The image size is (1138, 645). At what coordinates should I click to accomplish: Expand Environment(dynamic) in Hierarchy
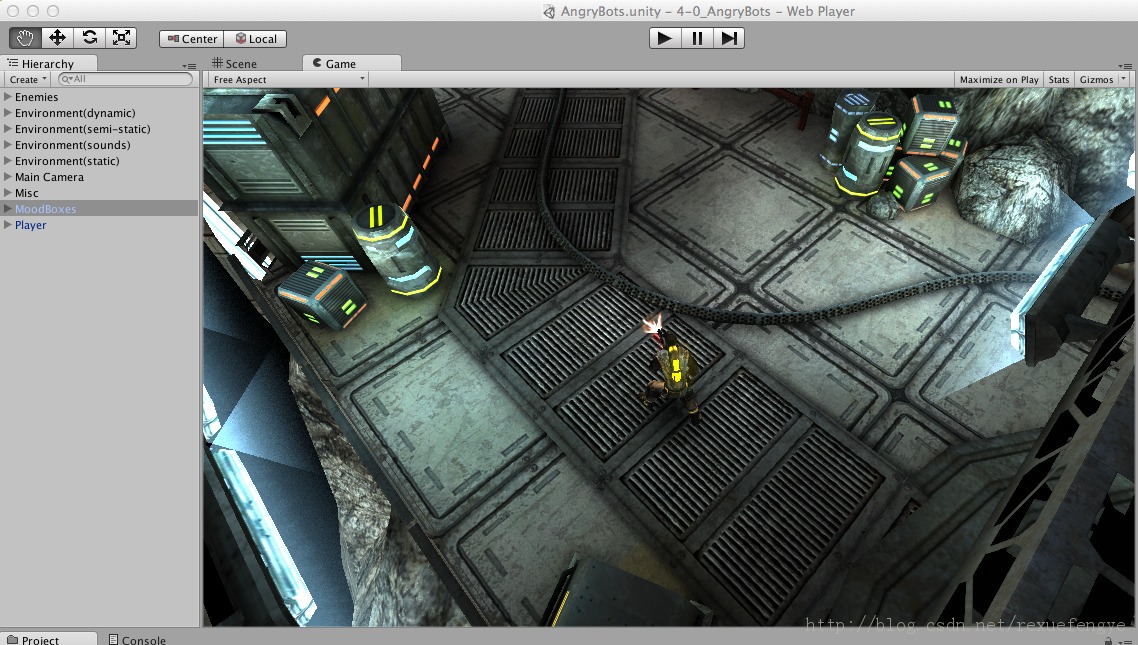pos(7,112)
